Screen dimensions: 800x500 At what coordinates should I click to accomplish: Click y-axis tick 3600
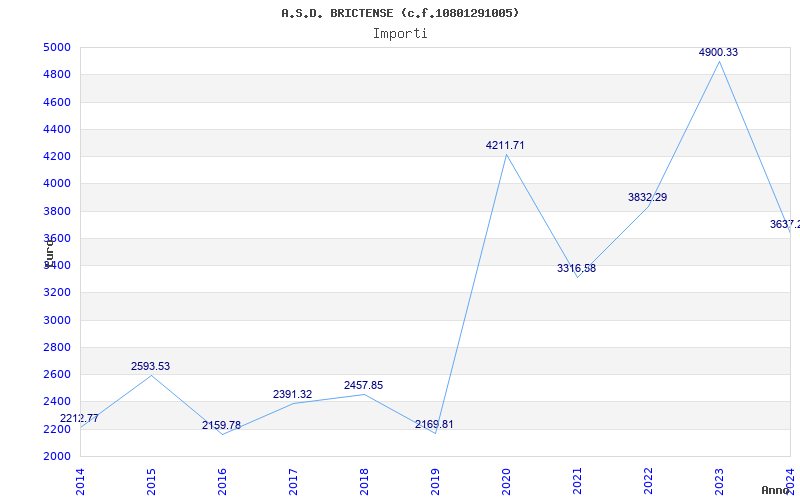pyautogui.click(x=56, y=238)
